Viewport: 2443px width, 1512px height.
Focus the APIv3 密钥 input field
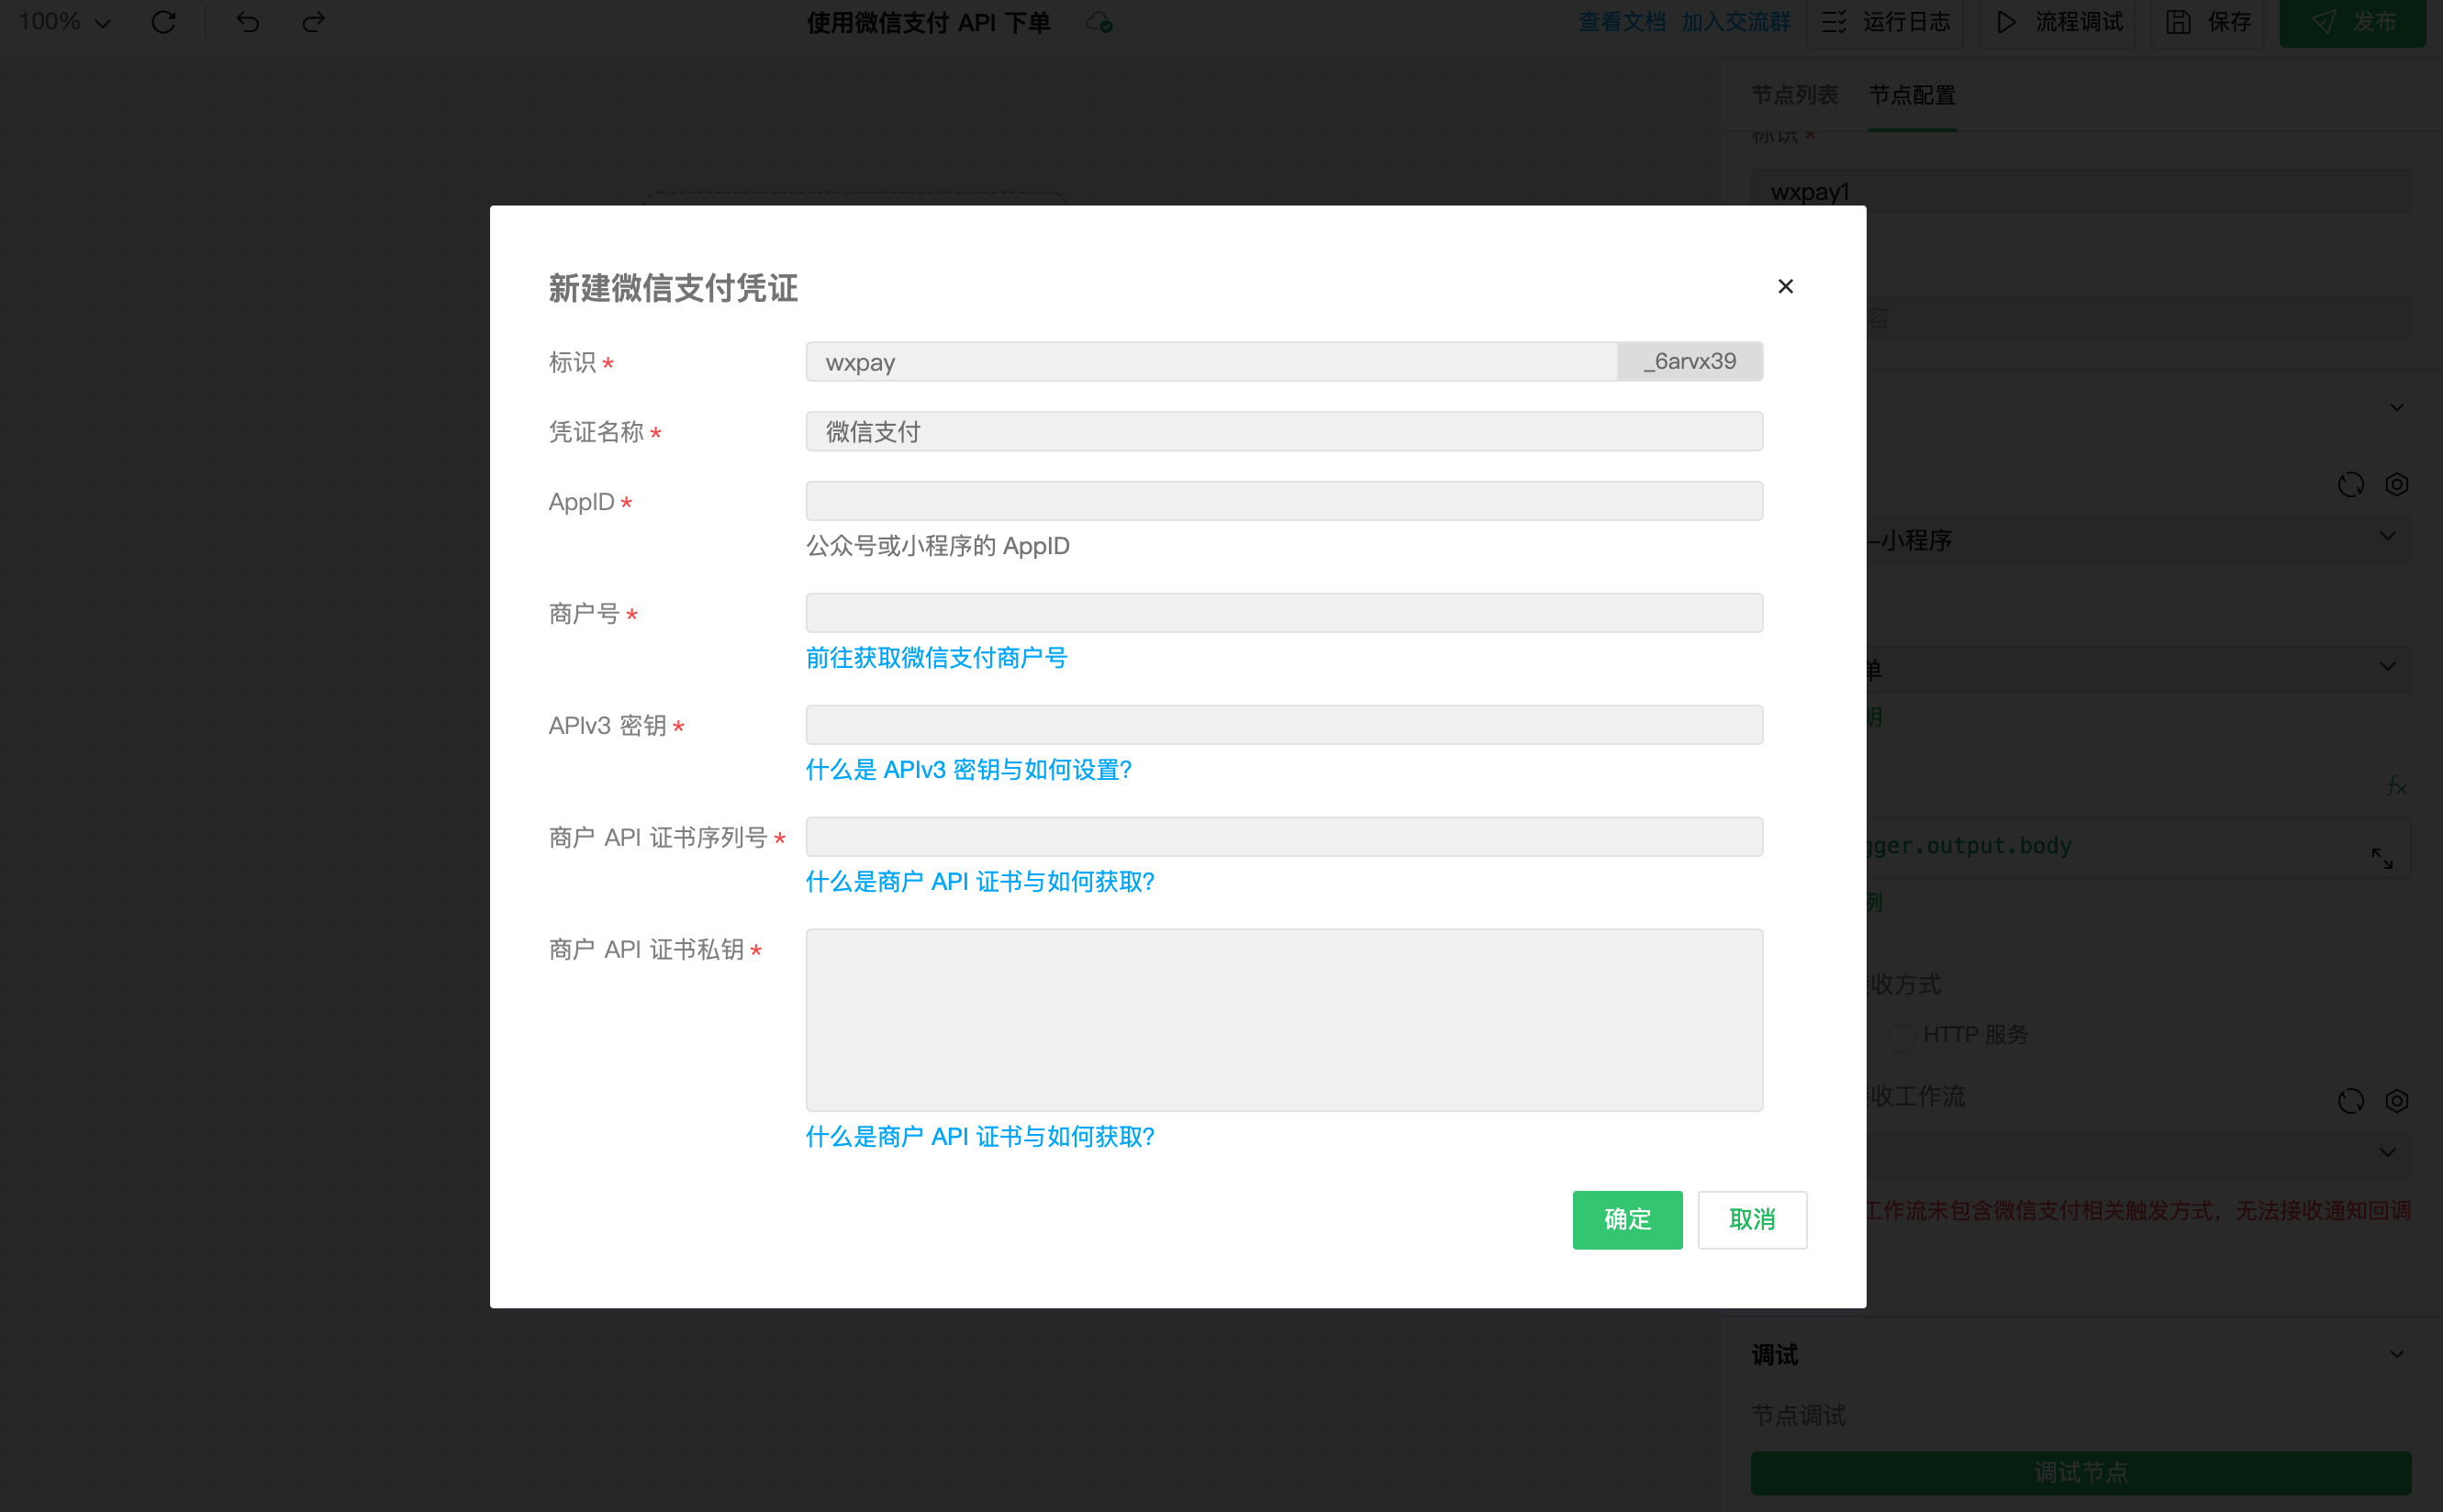click(1284, 725)
